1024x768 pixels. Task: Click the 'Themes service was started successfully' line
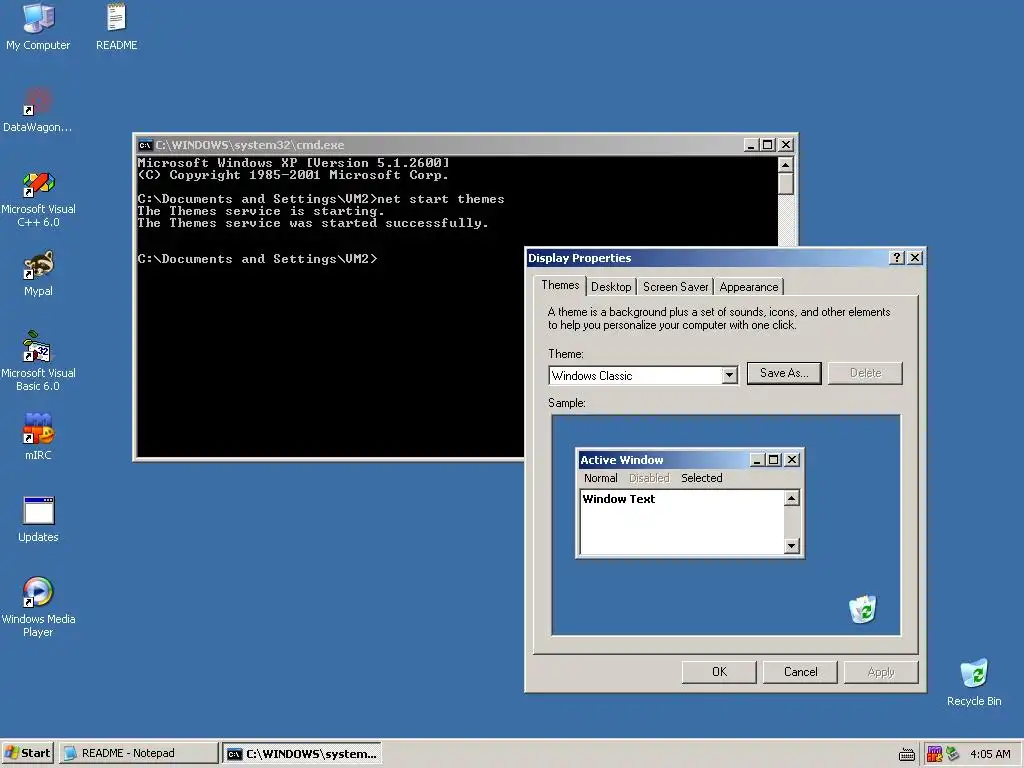(x=313, y=223)
